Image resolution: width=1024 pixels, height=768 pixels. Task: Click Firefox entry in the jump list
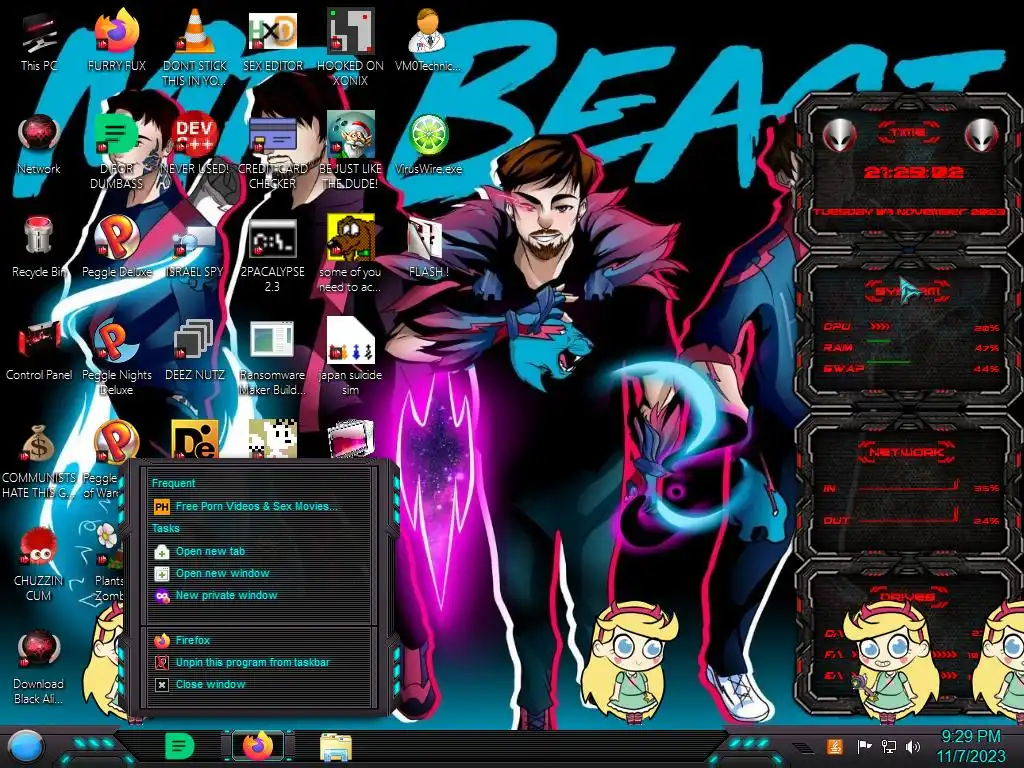182,641
